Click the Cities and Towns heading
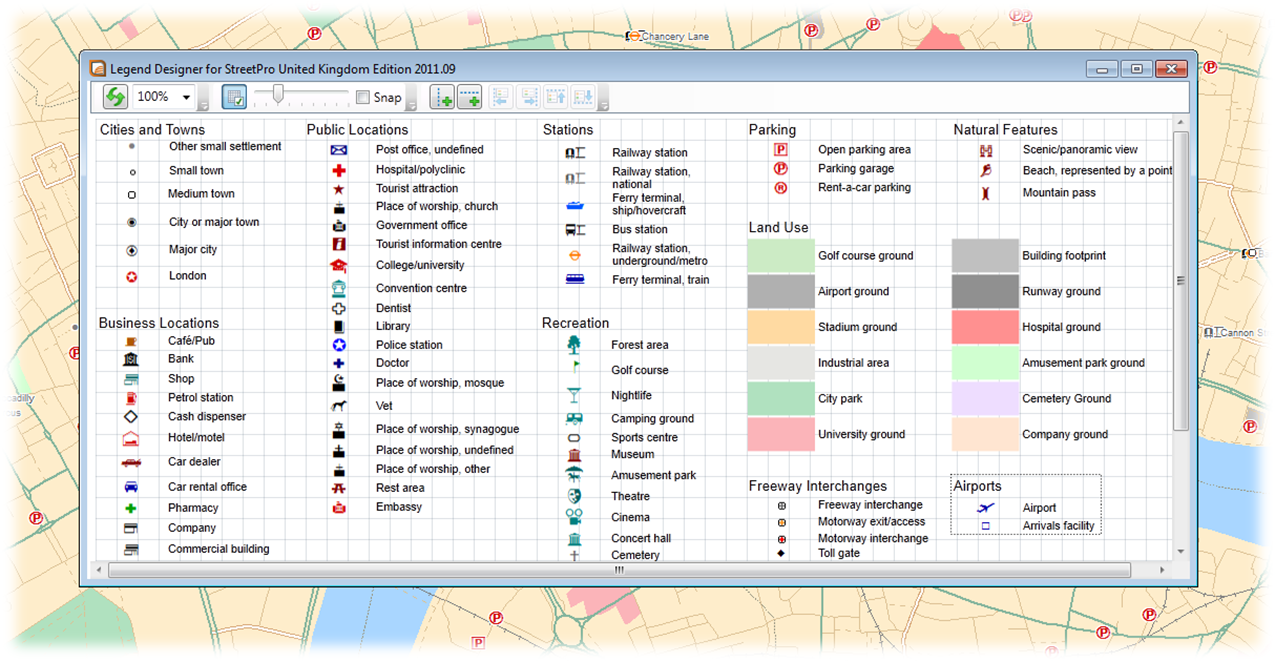Screen dimensions: 1276x663 152,130
